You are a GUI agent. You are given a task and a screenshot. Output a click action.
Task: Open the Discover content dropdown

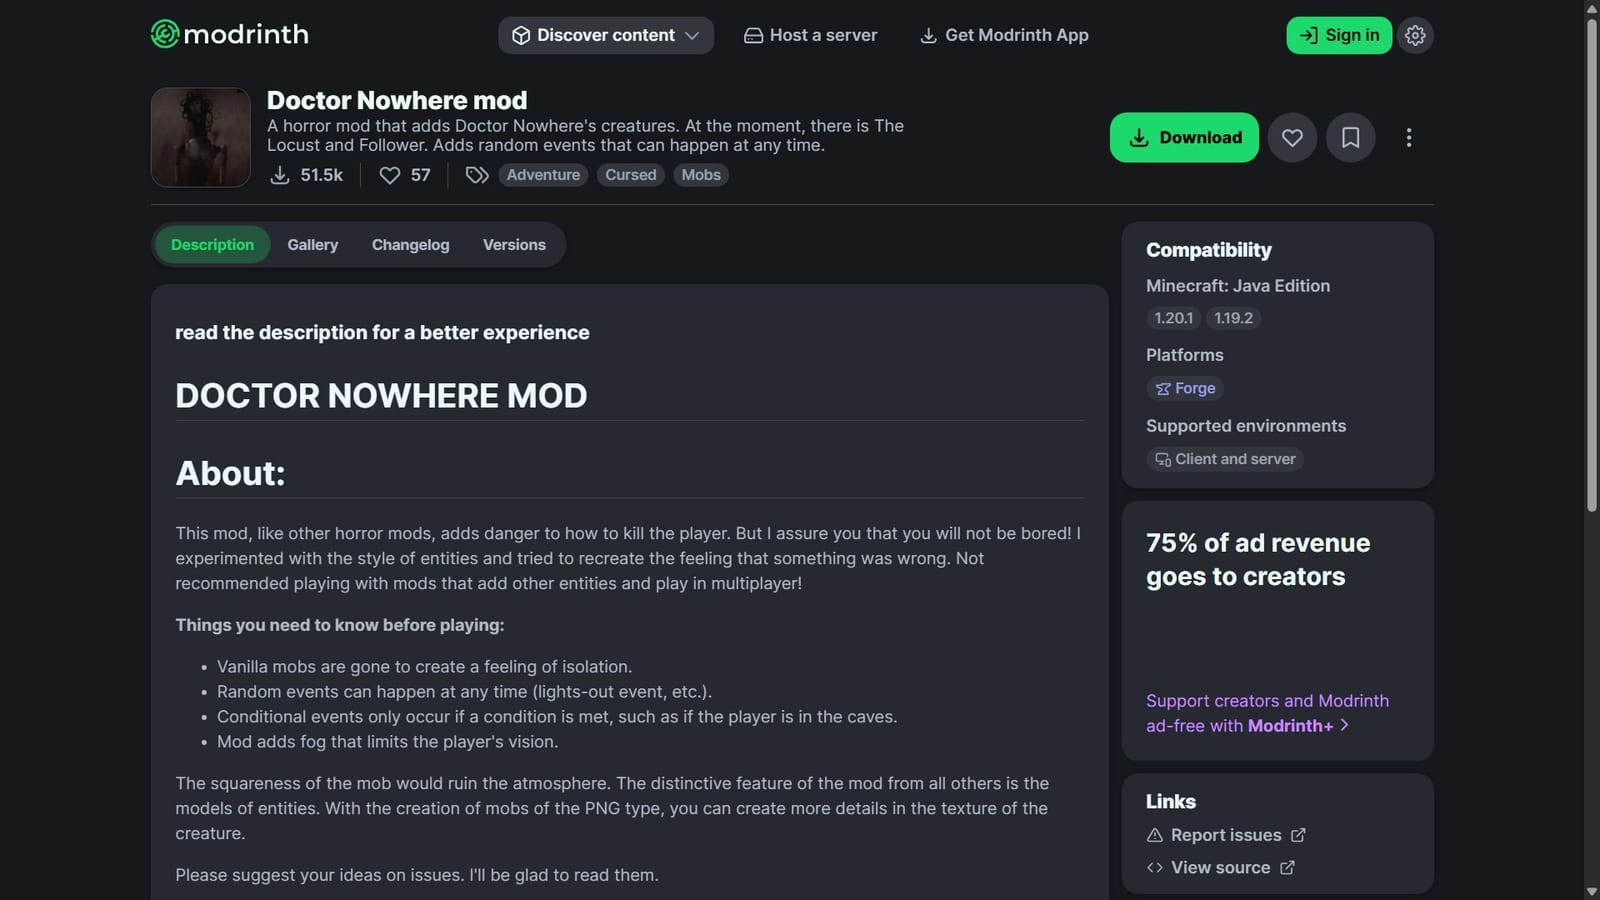[x=604, y=35]
